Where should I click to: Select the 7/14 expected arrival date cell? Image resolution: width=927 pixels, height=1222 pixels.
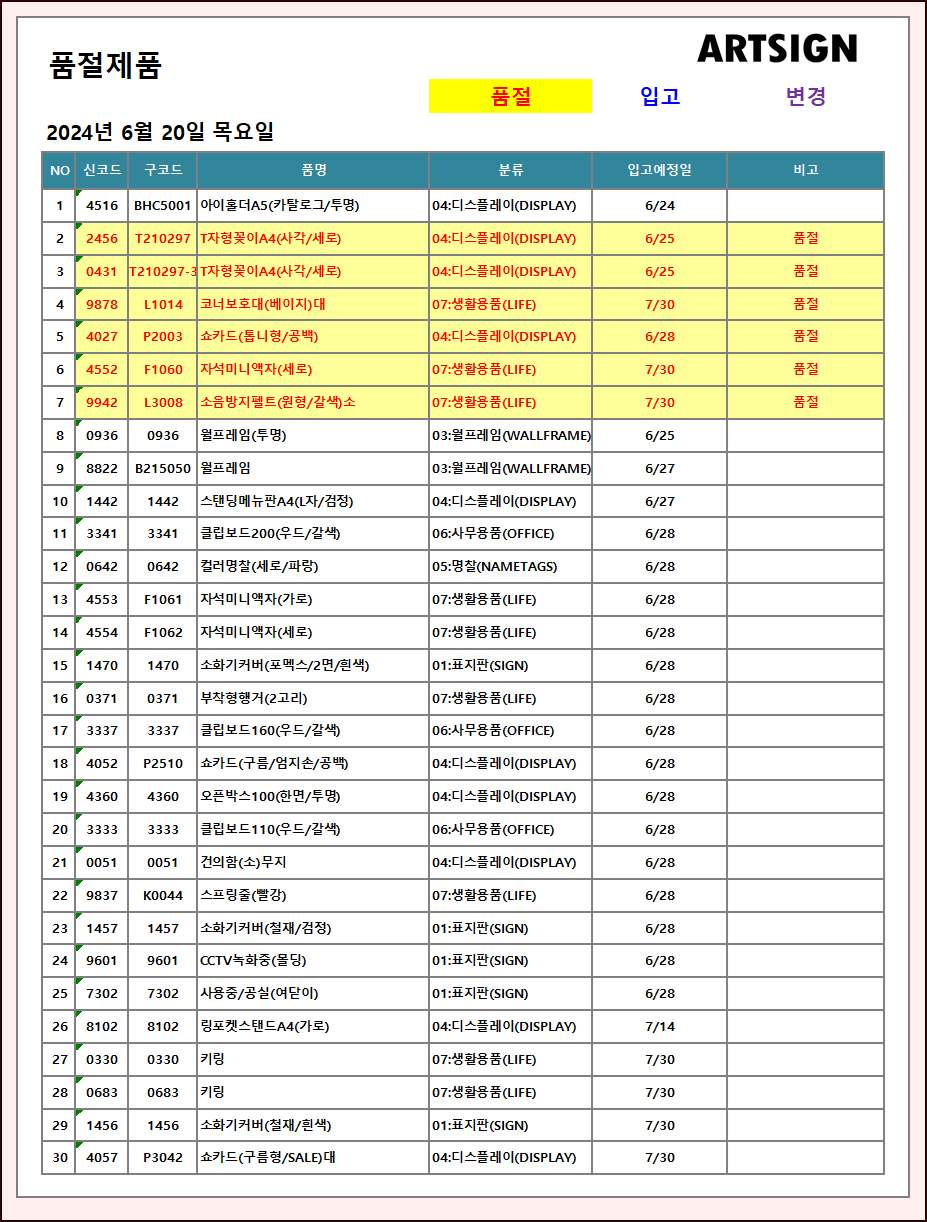[x=660, y=1027]
